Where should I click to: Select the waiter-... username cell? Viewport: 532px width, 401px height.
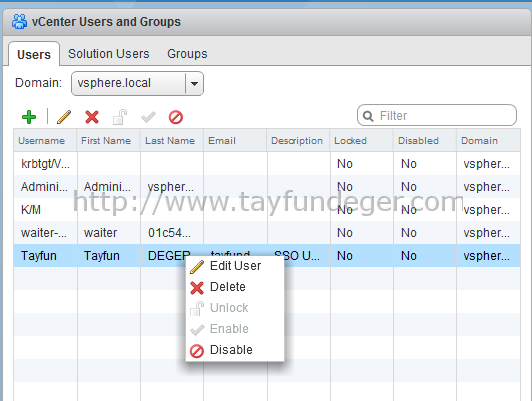[x=45, y=233]
